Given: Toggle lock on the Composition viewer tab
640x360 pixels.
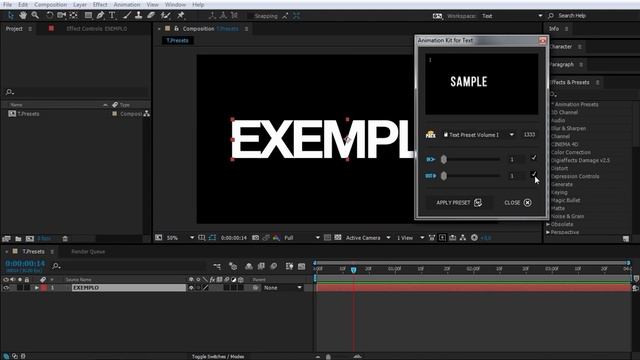Looking at the screenshot, I should [x=176, y=29].
